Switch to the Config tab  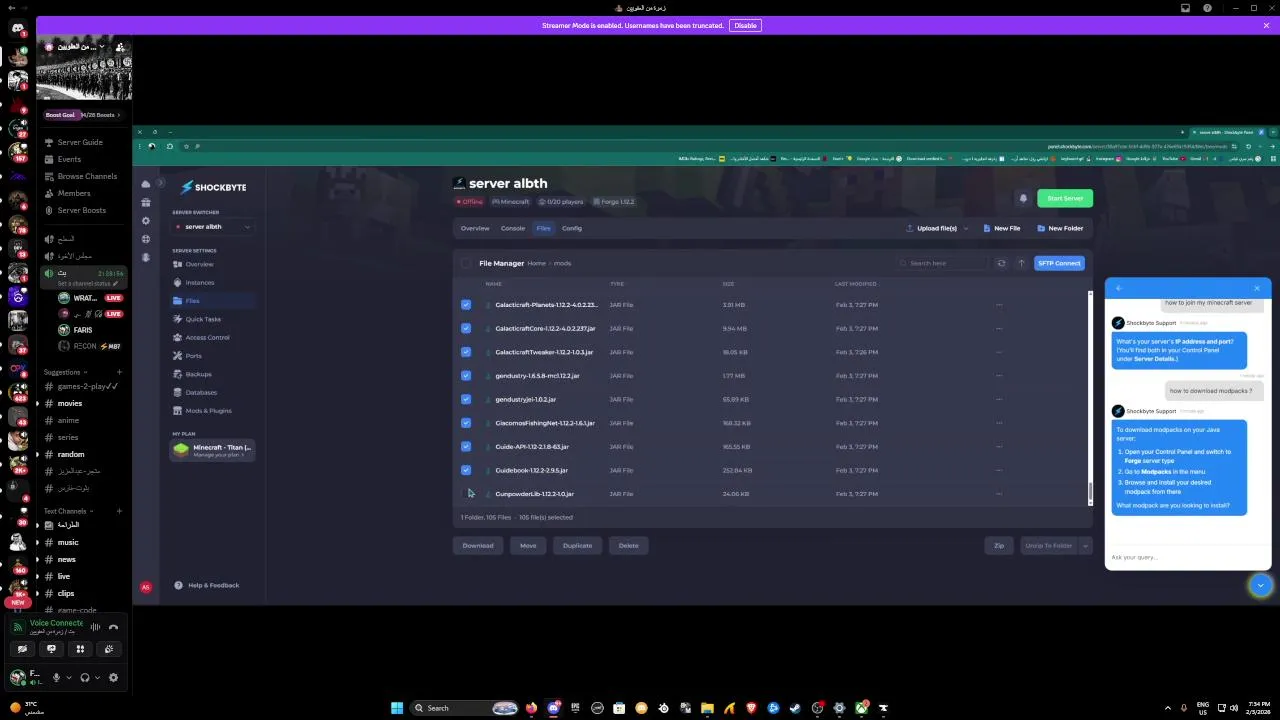(572, 228)
